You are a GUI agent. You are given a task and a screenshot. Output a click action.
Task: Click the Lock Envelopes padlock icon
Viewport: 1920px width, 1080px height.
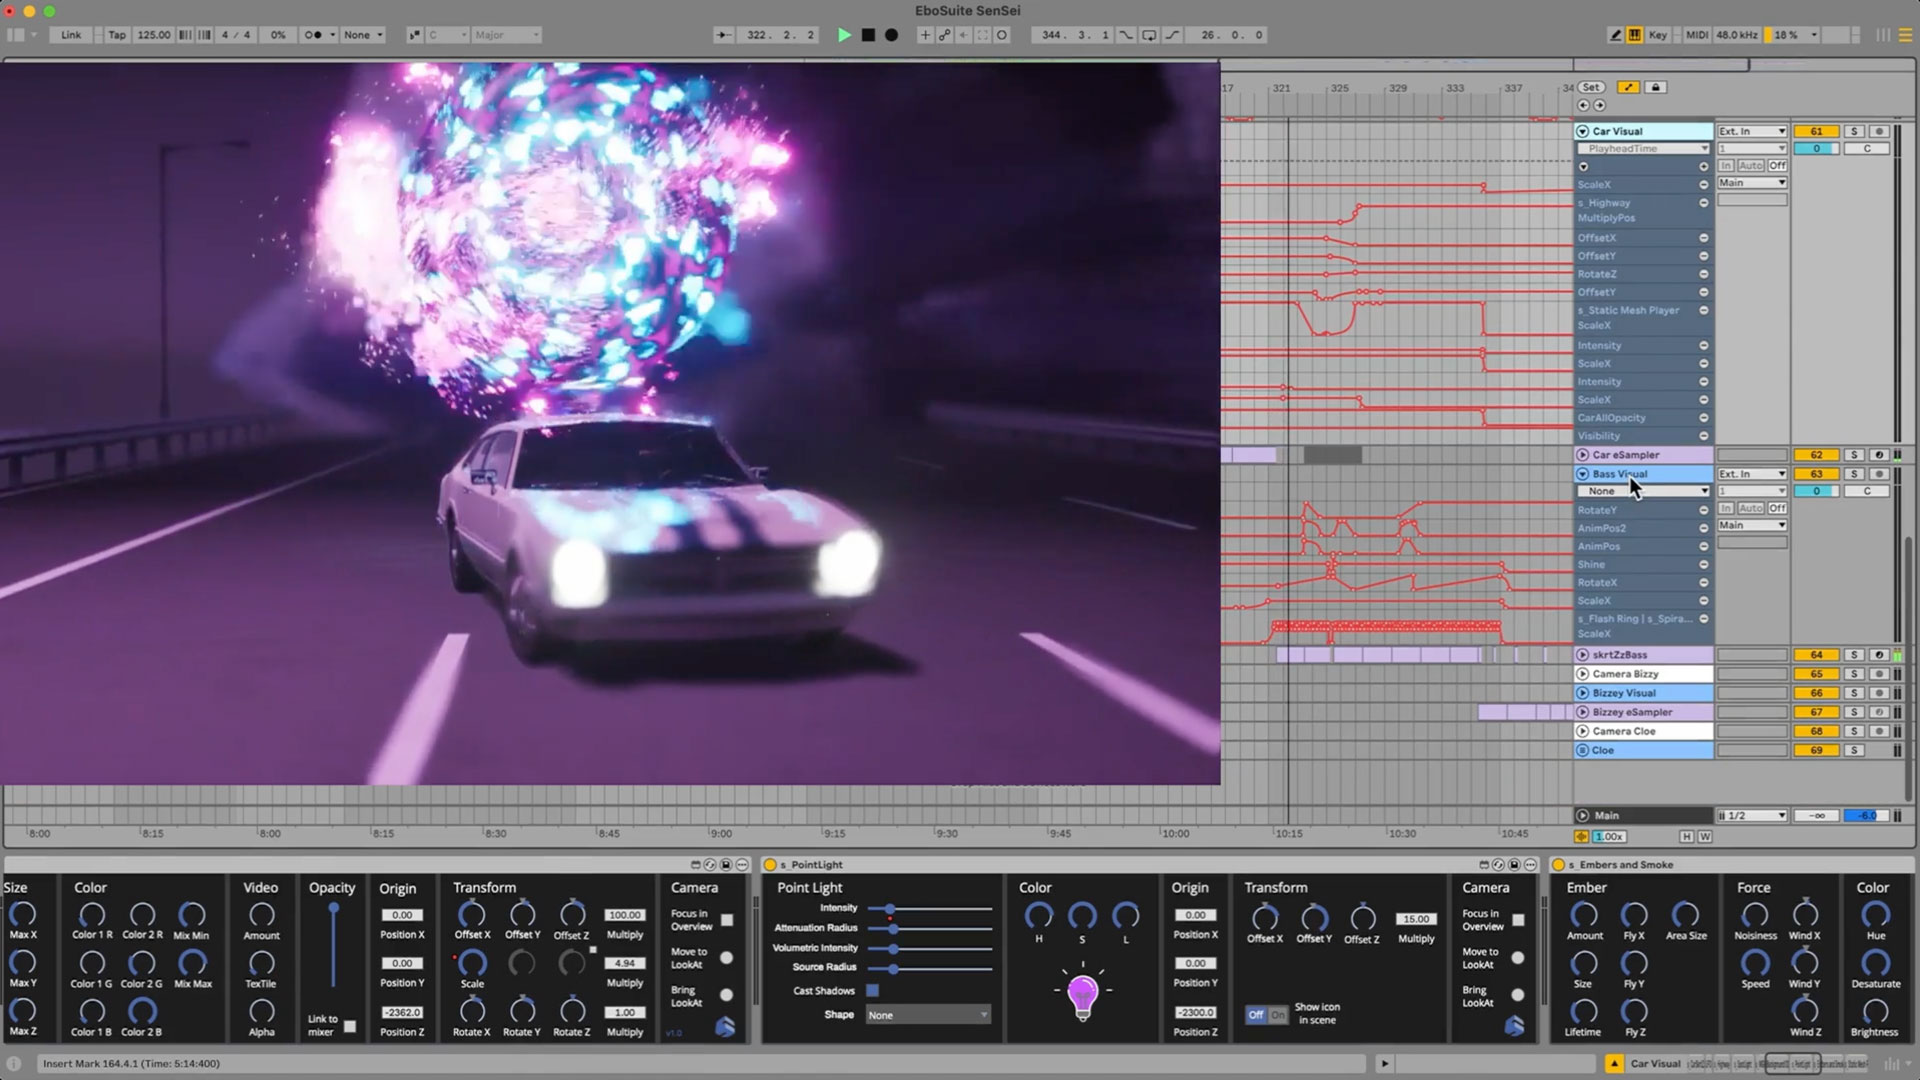click(1655, 88)
